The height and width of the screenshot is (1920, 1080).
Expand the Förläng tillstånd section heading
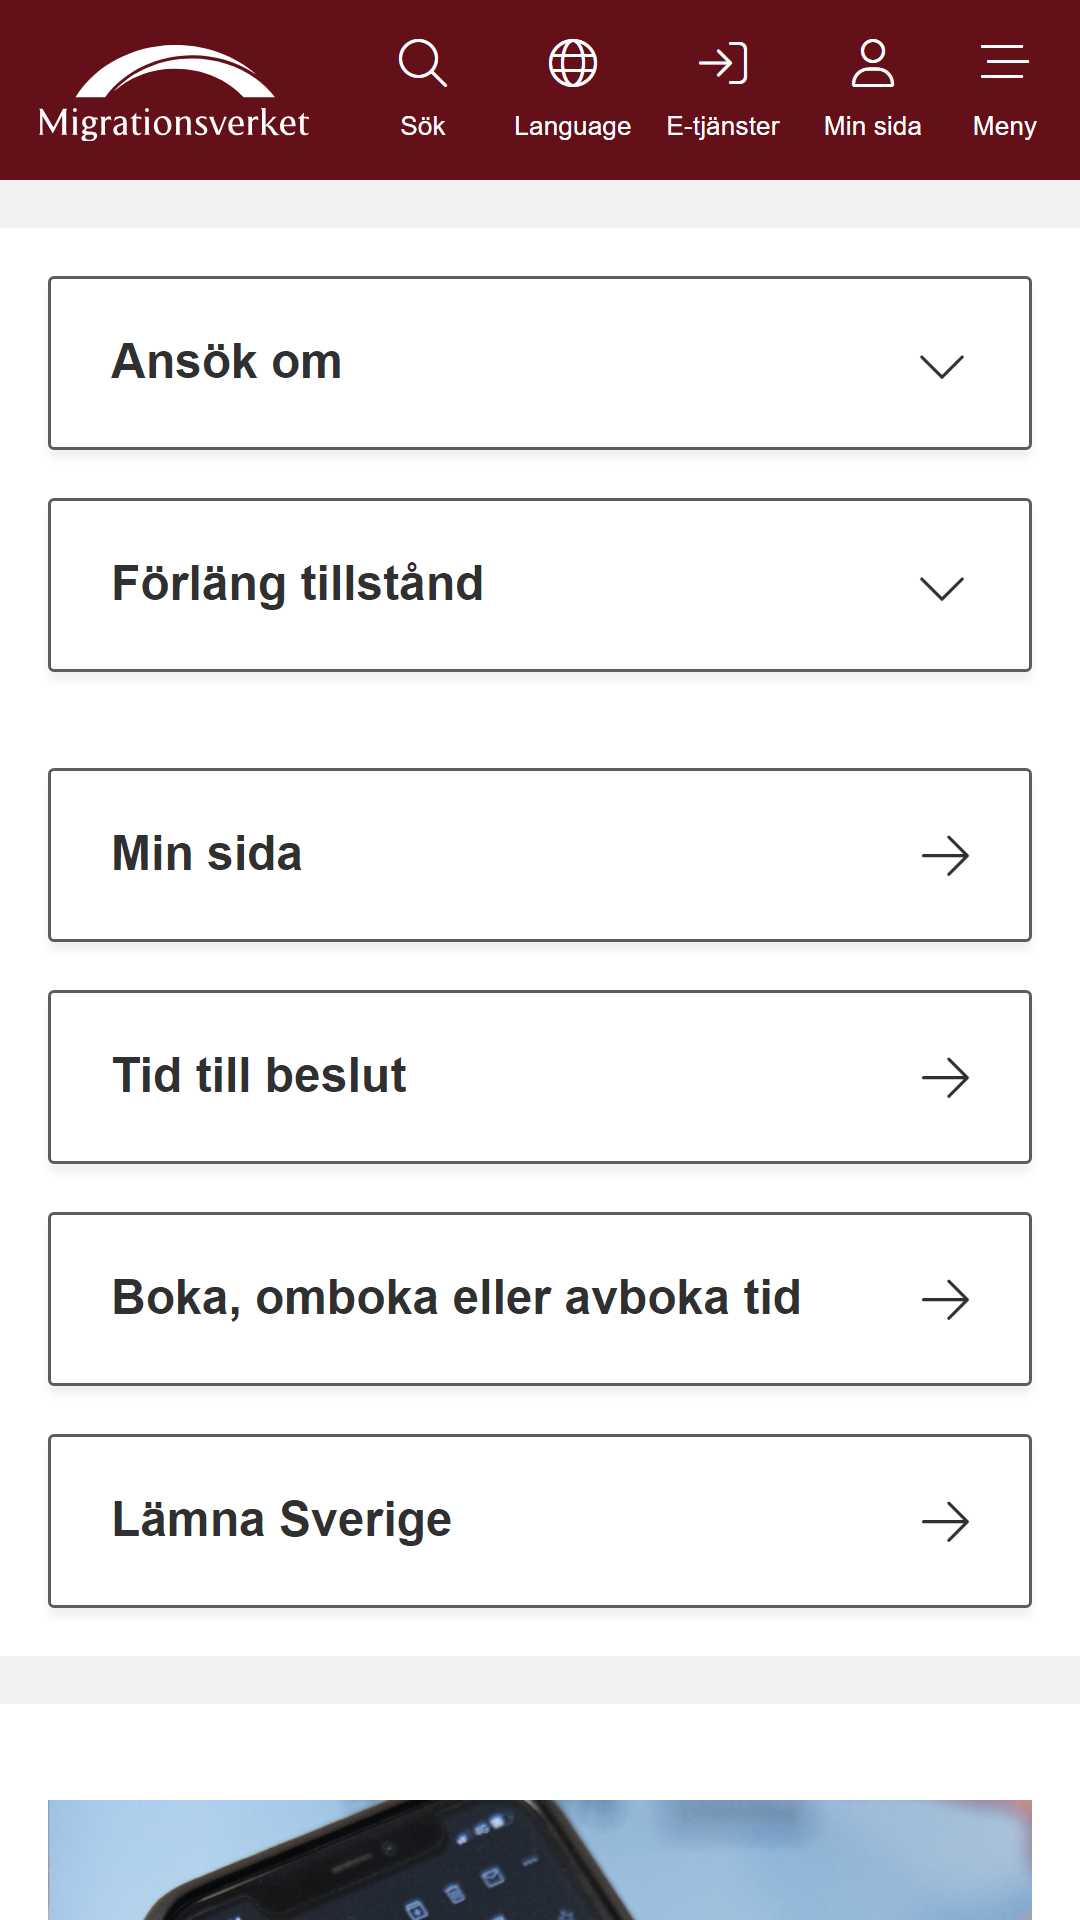tap(540, 585)
